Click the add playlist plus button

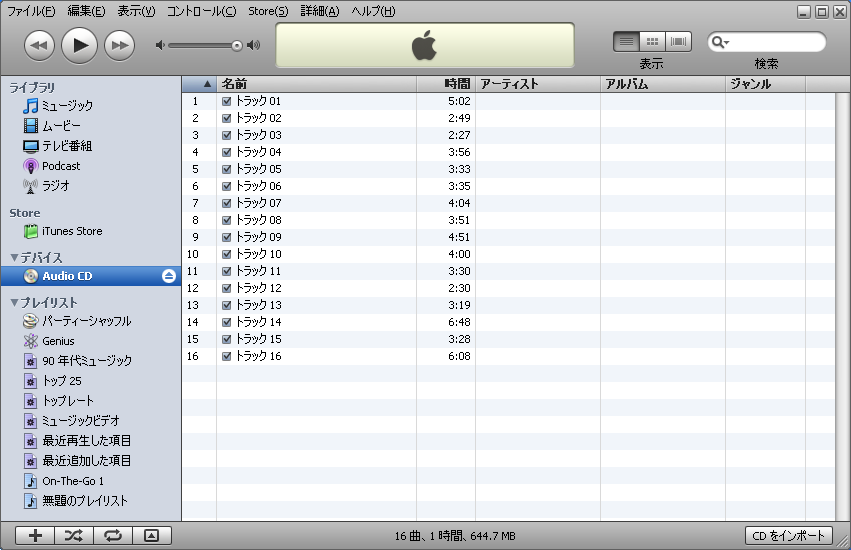[35, 536]
